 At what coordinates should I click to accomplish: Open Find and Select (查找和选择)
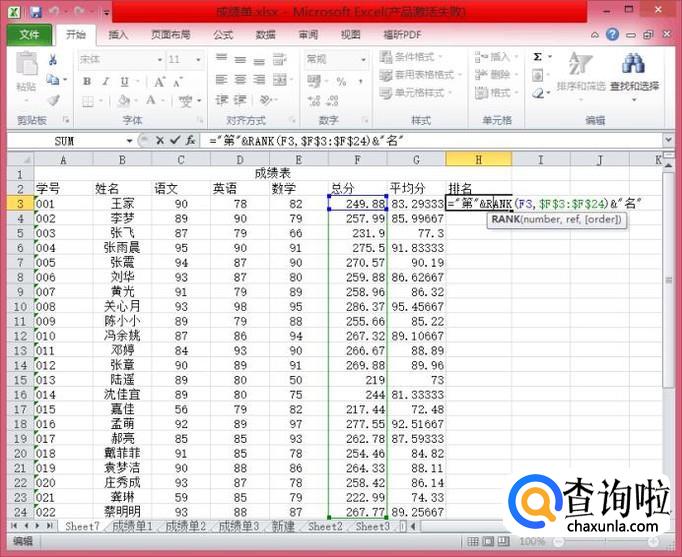click(x=634, y=76)
